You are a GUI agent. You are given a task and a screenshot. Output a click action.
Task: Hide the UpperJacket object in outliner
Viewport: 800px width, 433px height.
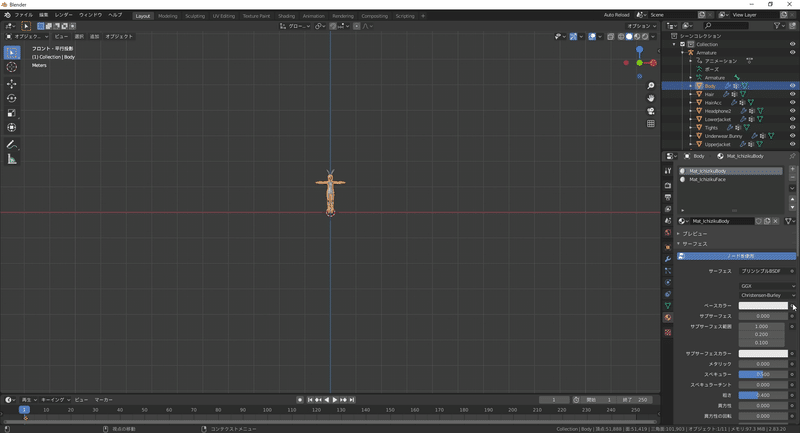click(x=792, y=144)
